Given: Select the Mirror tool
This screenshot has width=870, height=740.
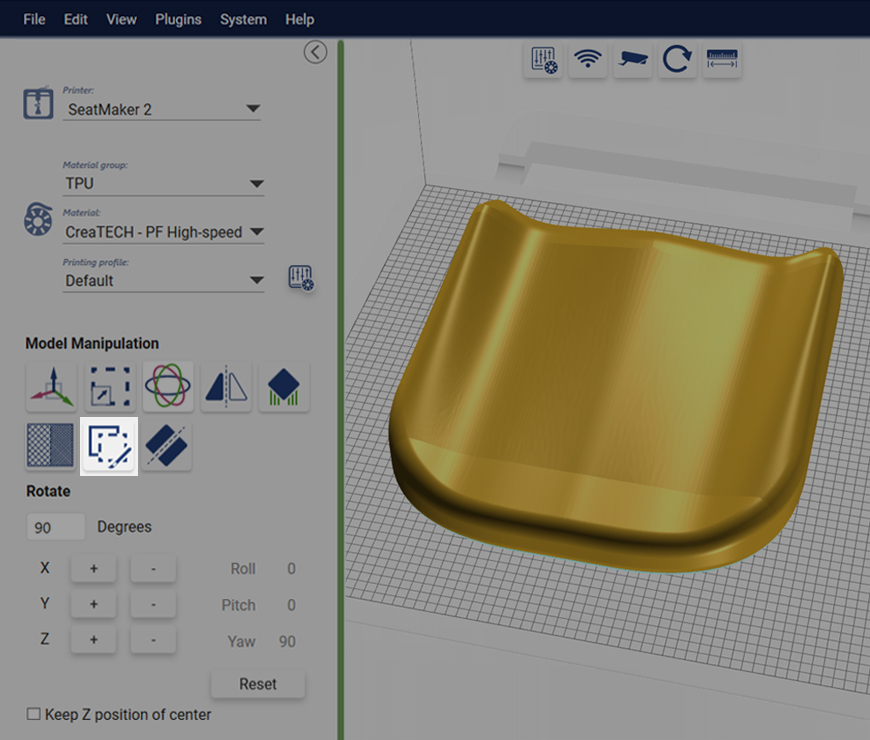Looking at the screenshot, I should click(x=226, y=387).
